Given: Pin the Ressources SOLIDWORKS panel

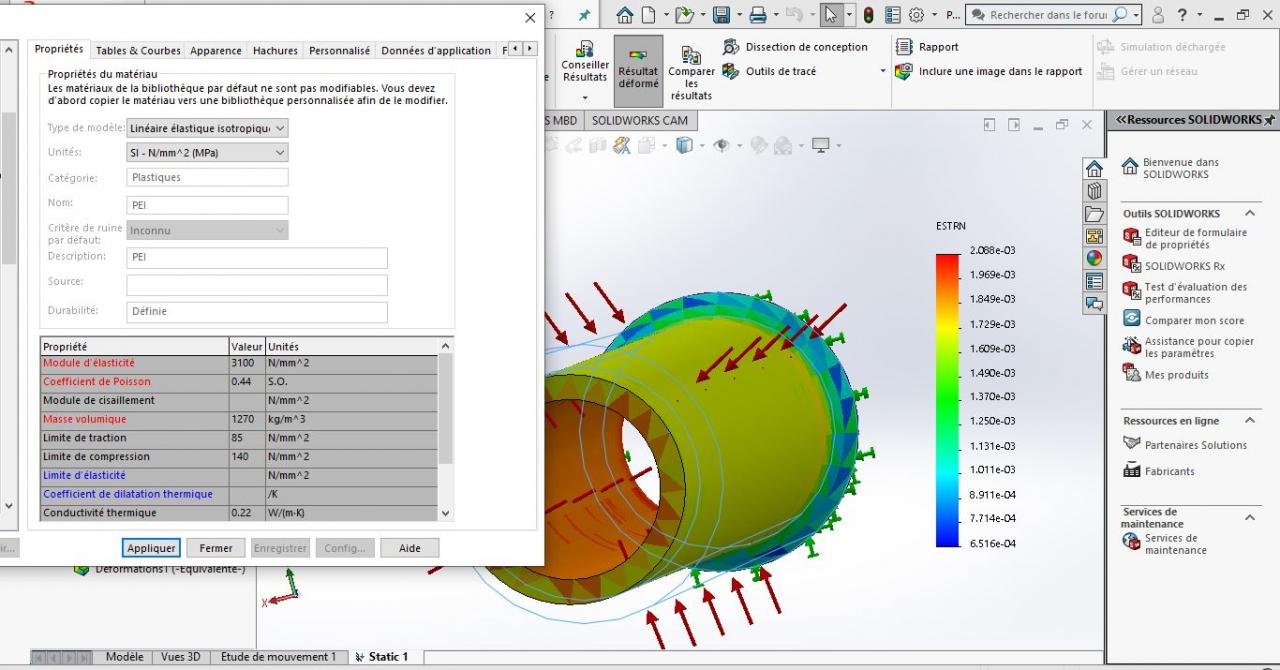Looking at the screenshot, I should (1270, 120).
